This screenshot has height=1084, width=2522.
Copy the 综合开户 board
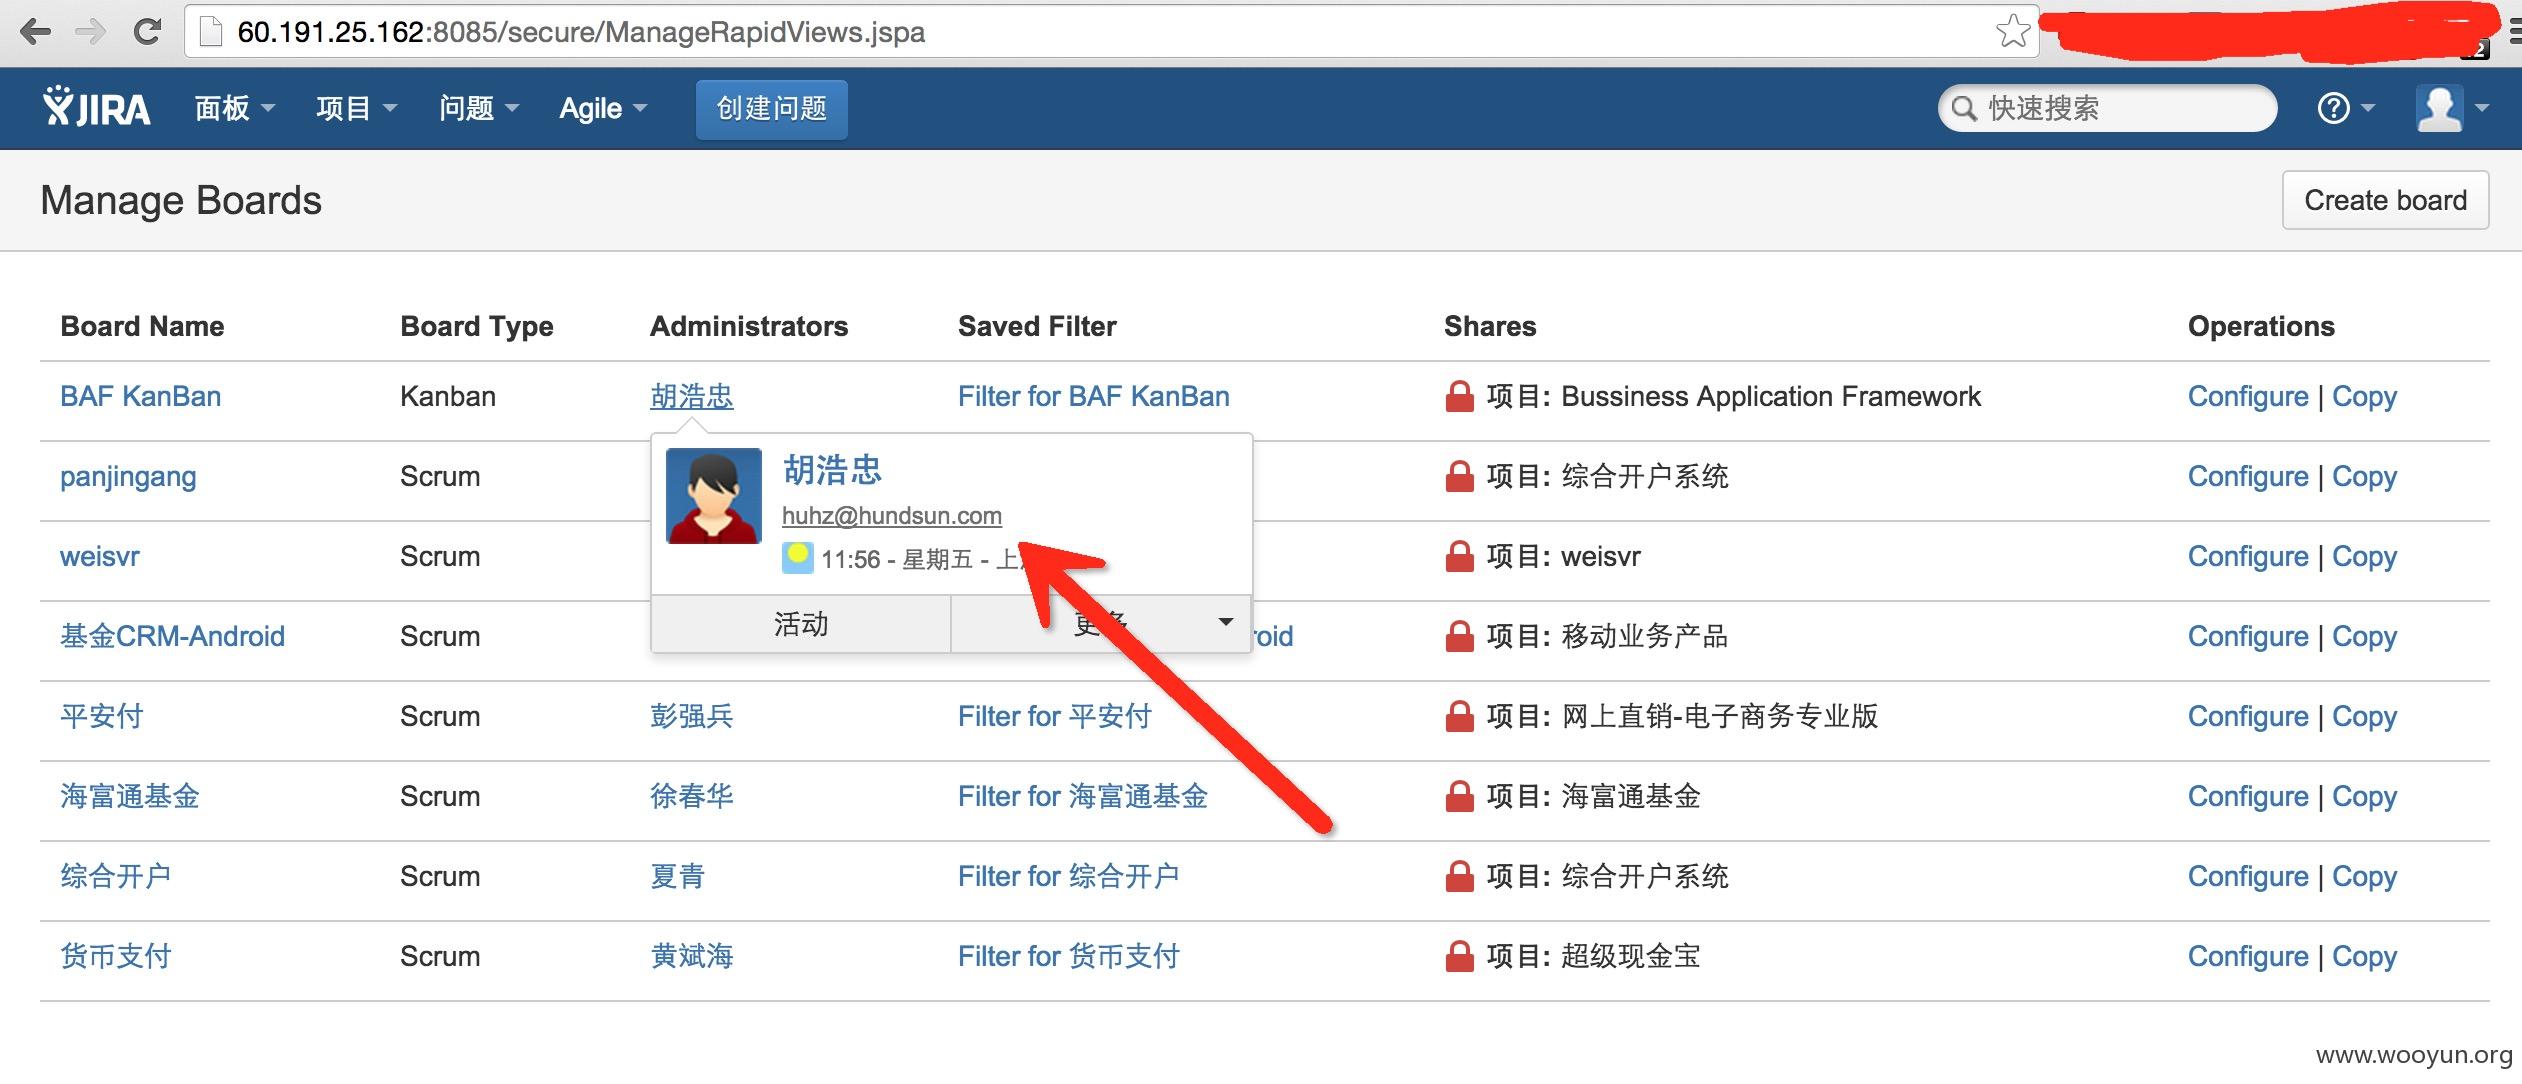pyautogui.click(x=2365, y=877)
